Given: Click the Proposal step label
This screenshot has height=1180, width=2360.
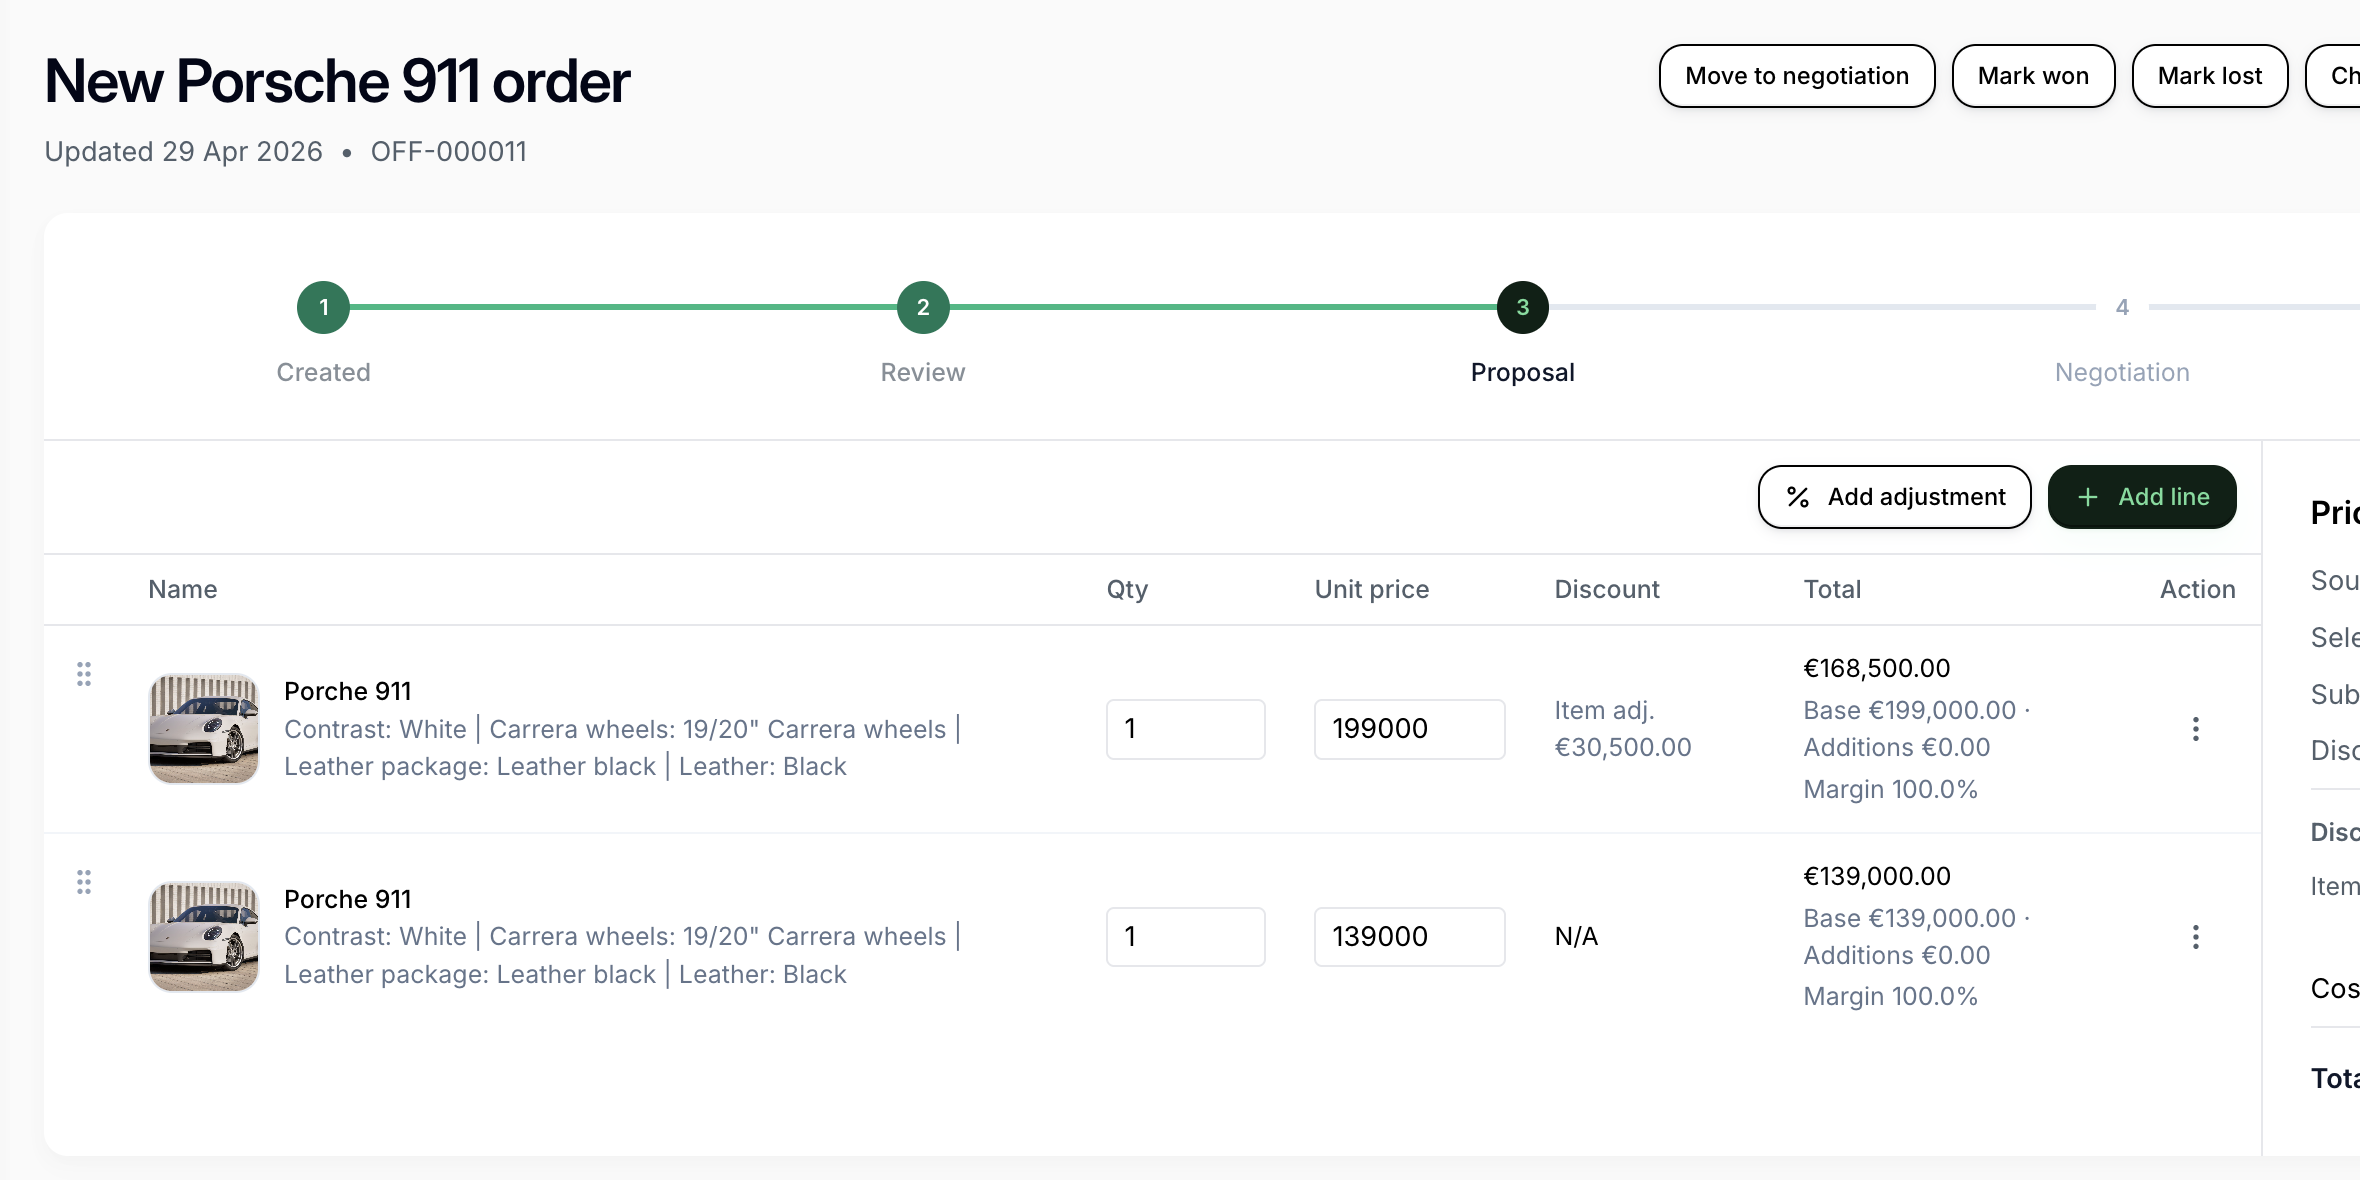Looking at the screenshot, I should point(1522,373).
